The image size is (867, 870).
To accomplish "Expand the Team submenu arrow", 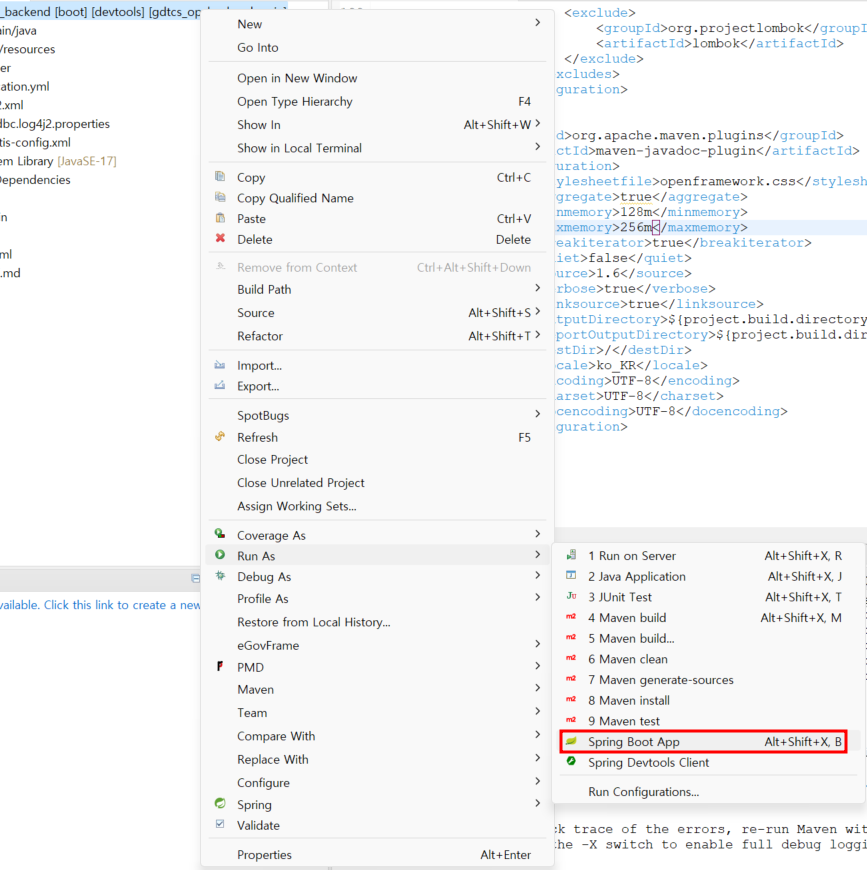I will pos(538,711).
